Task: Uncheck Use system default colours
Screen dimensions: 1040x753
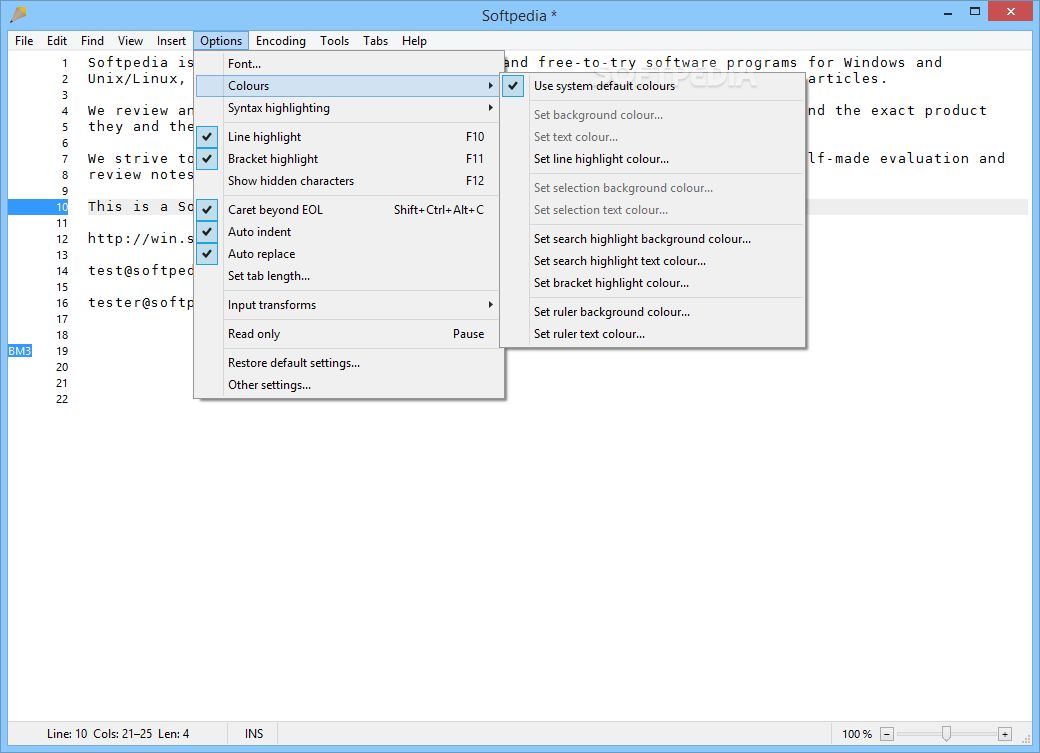Action: pyautogui.click(x=653, y=86)
